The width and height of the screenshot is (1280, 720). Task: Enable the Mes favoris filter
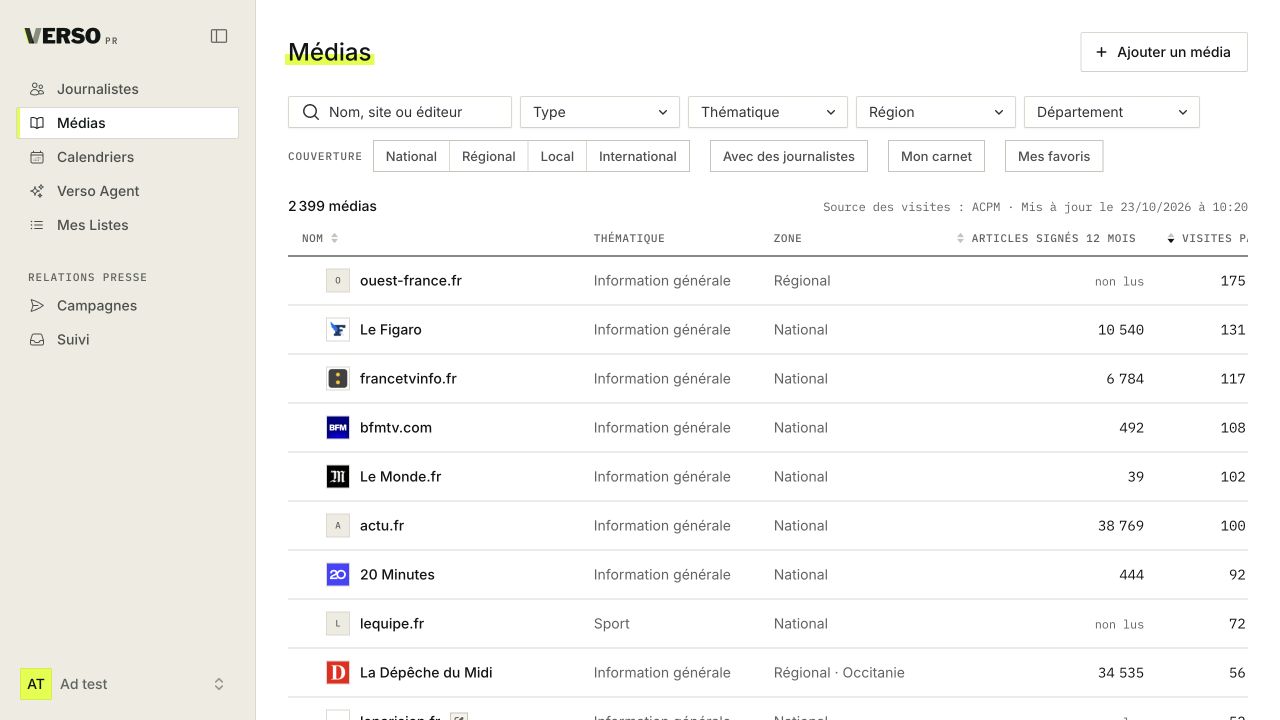click(1054, 156)
